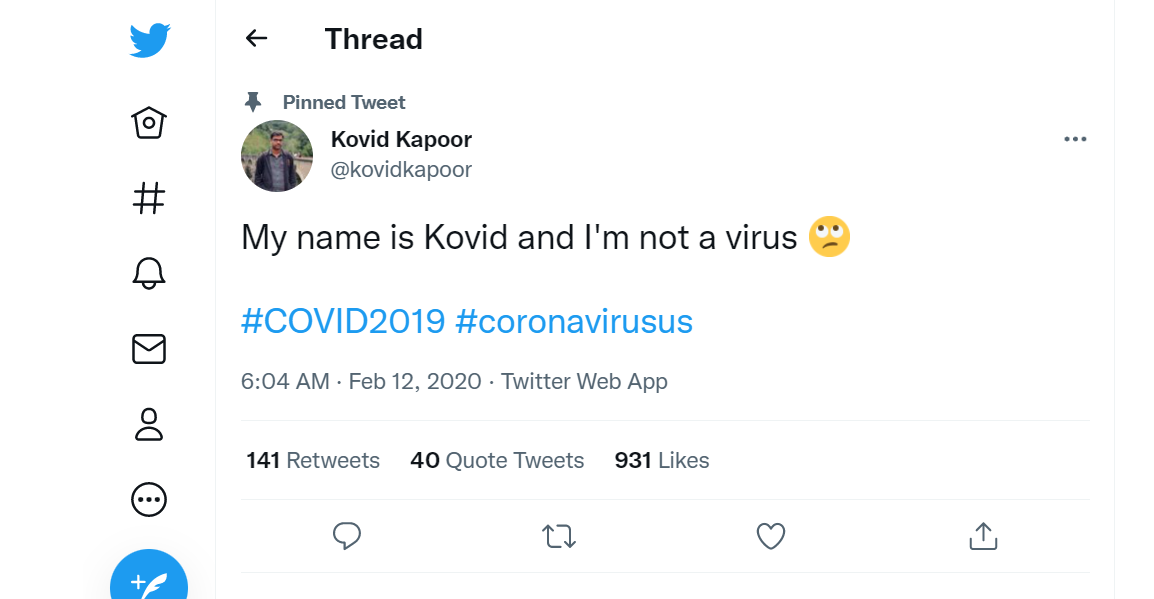Image resolution: width=1154 pixels, height=599 pixels.
Task: View the 141 Retweets list
Action: coord(313,460)
